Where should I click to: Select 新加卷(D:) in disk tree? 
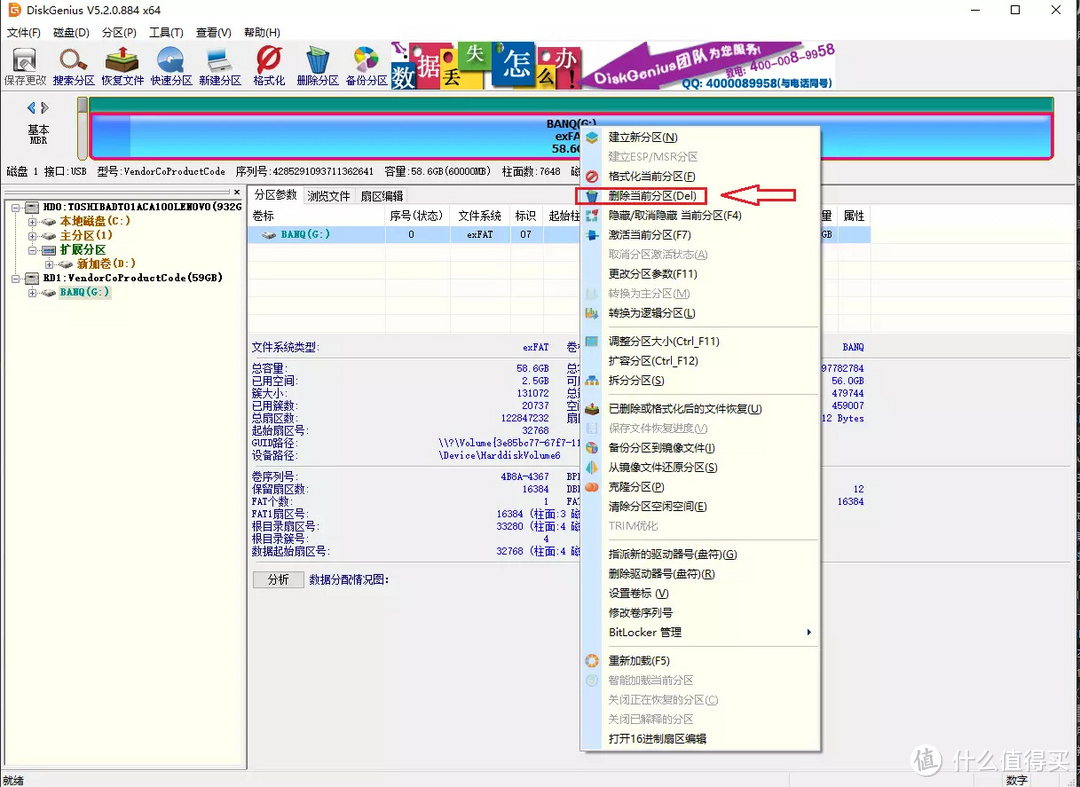[x=106, y=264]
